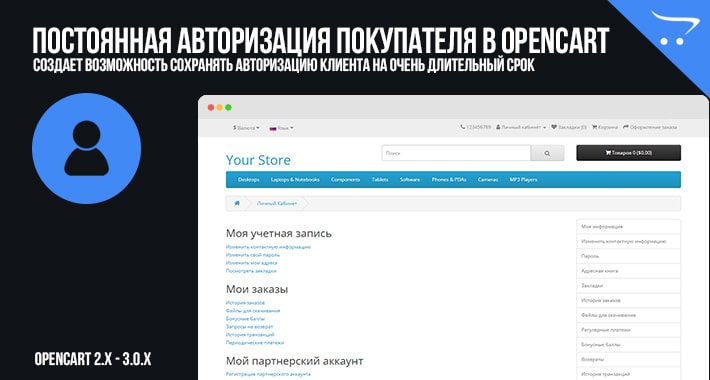The image size is (710, 380).
Task: Select the Phones & PDAs menu item
Action: pyautogui.click(x=449, y=180)
